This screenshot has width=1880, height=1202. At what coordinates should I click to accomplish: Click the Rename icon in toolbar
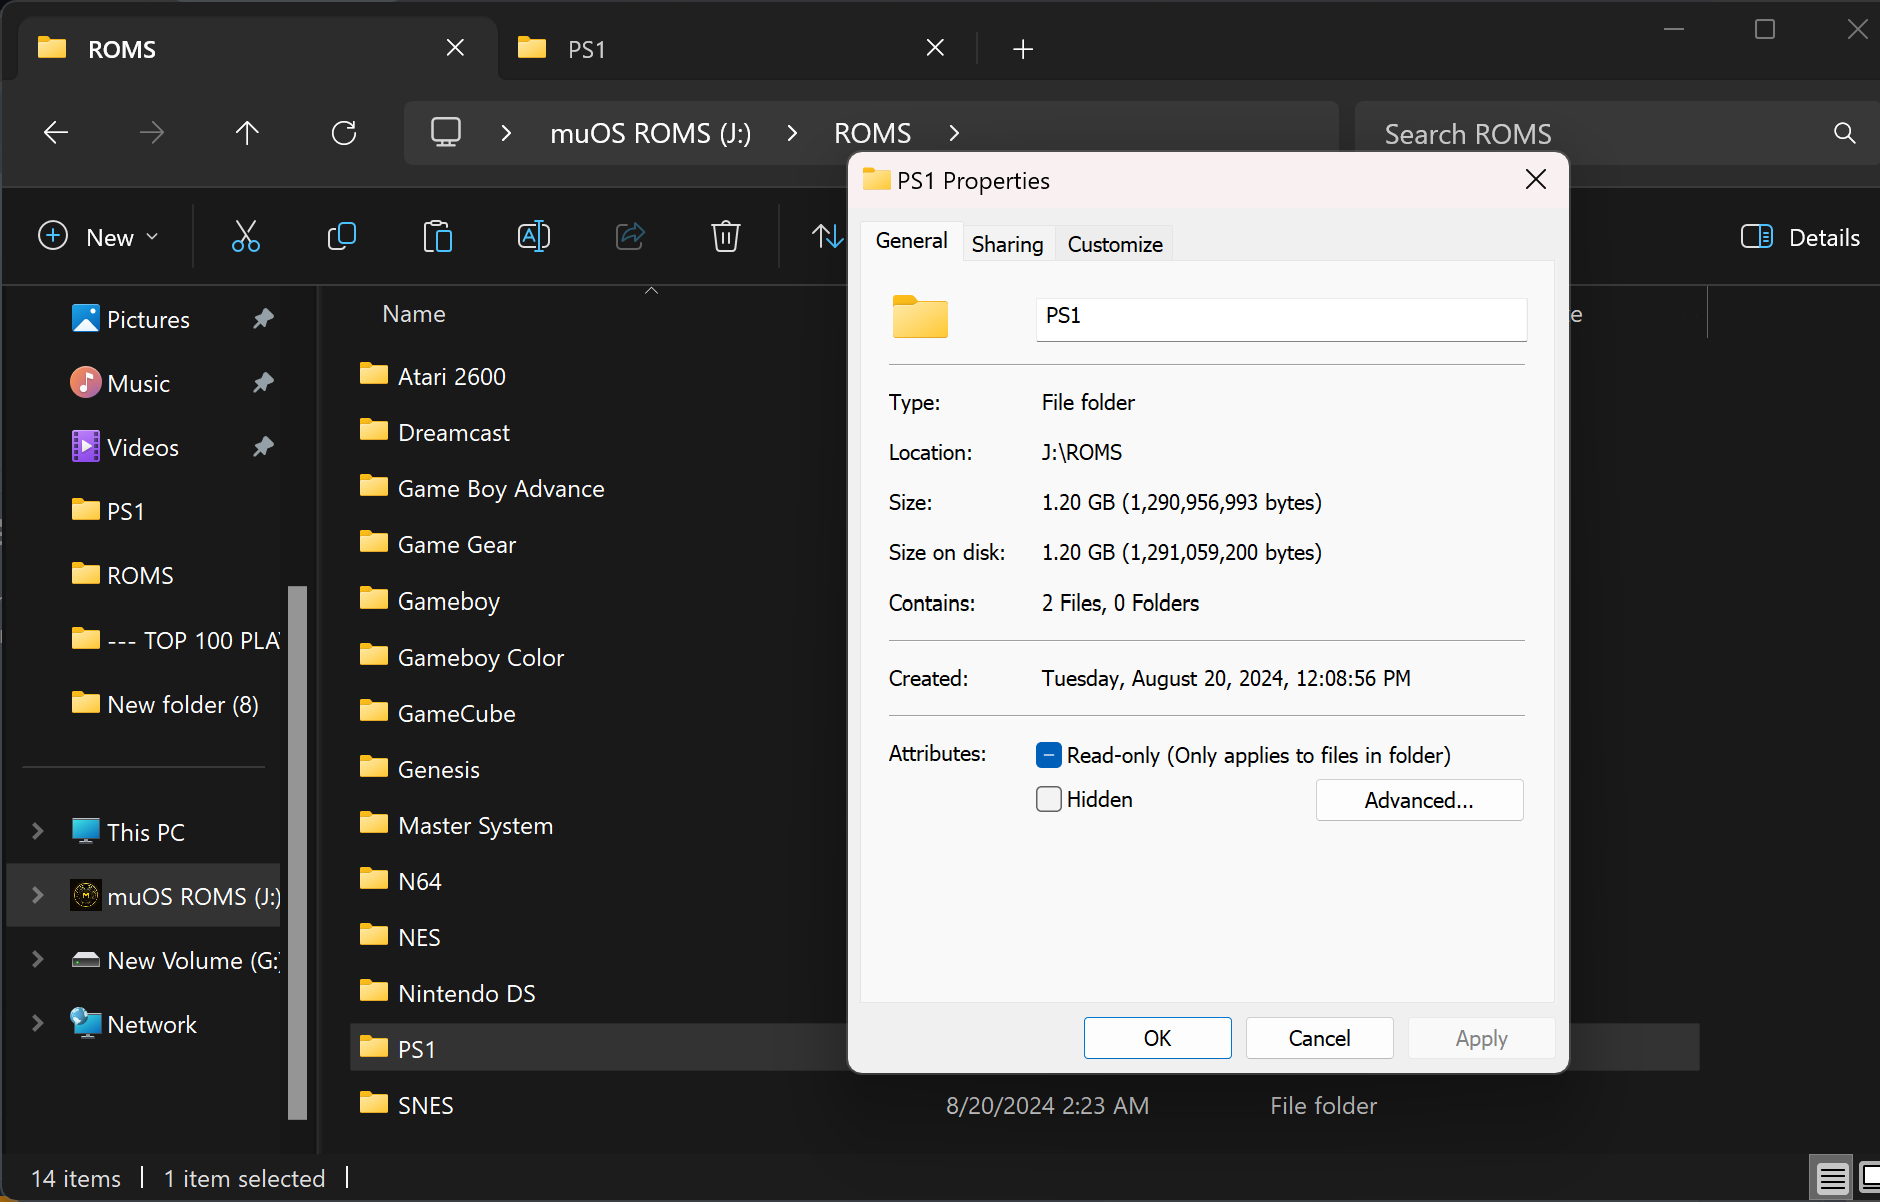coord(534,237)
